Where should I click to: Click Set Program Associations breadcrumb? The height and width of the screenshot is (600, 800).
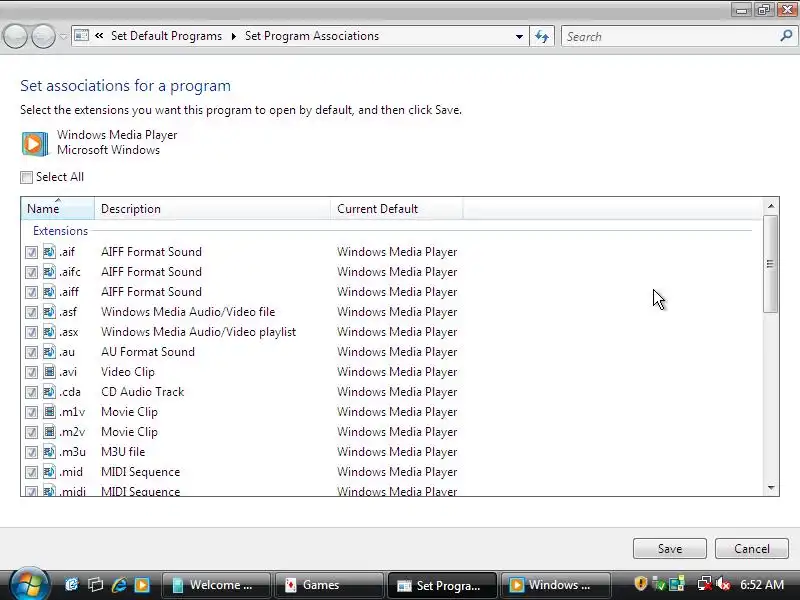coord(312,36)
